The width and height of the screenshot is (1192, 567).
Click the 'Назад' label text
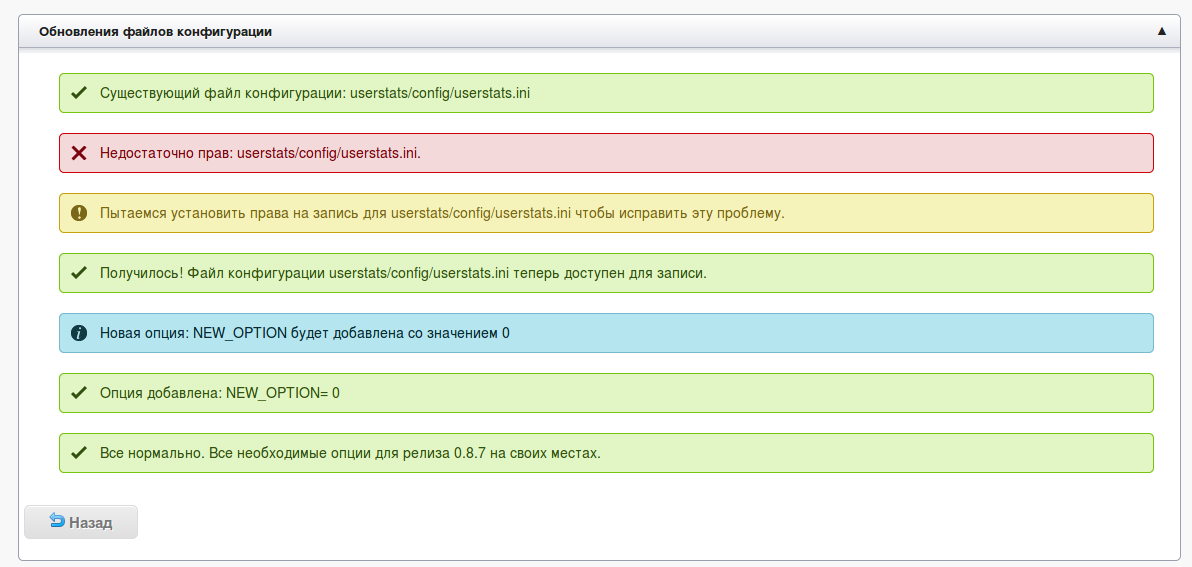pyautogui.click(x=90, y=523)
